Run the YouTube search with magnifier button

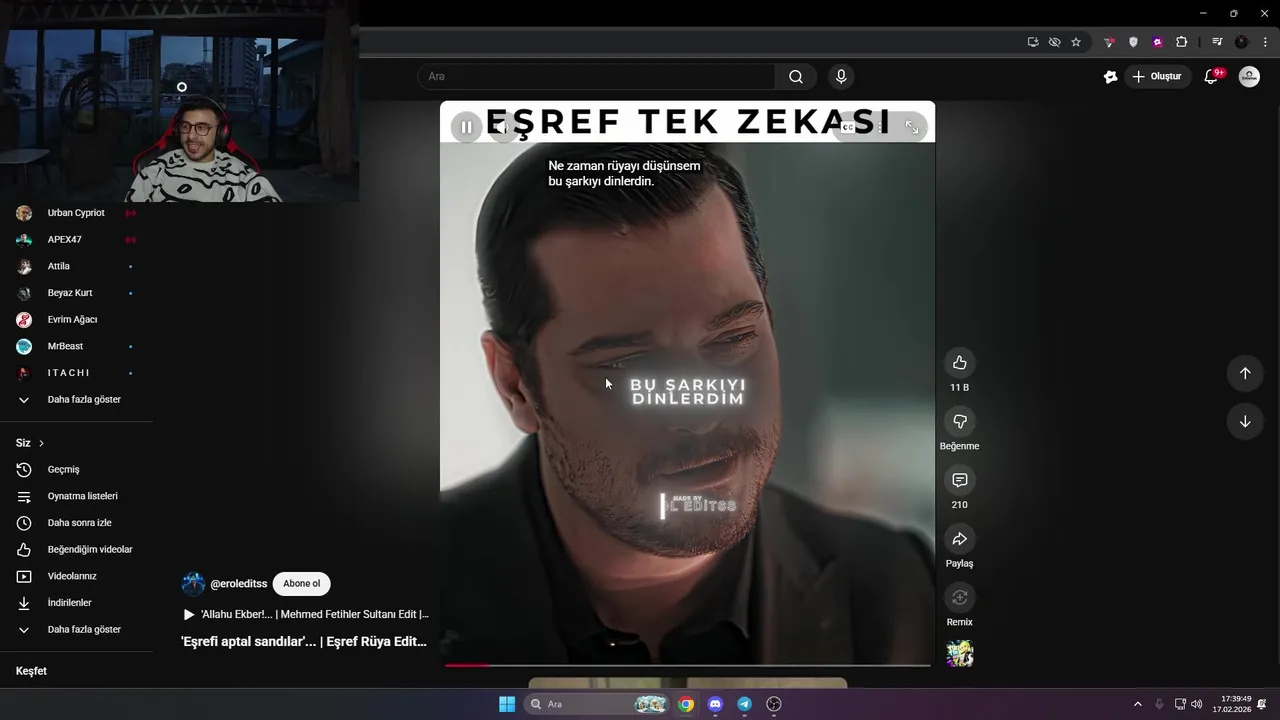pyautogui.click(x=796, y=77)
